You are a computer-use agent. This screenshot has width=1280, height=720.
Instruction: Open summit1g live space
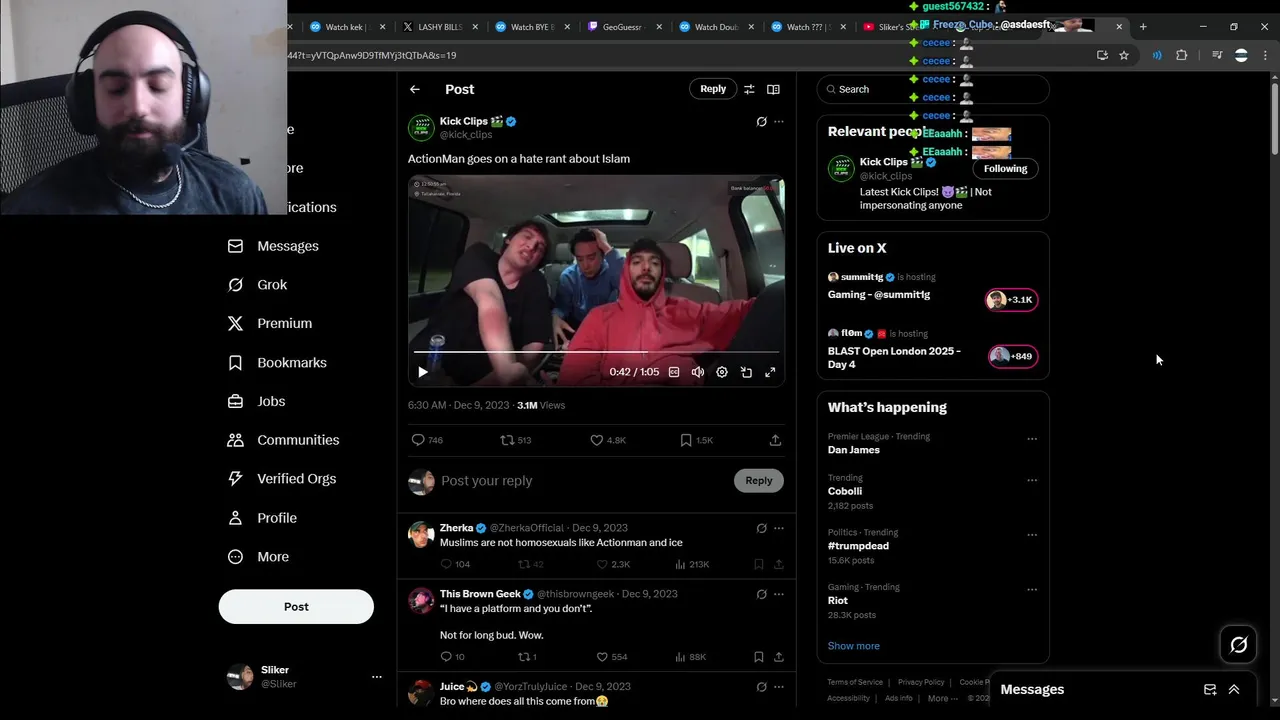(x=933, y=288)
